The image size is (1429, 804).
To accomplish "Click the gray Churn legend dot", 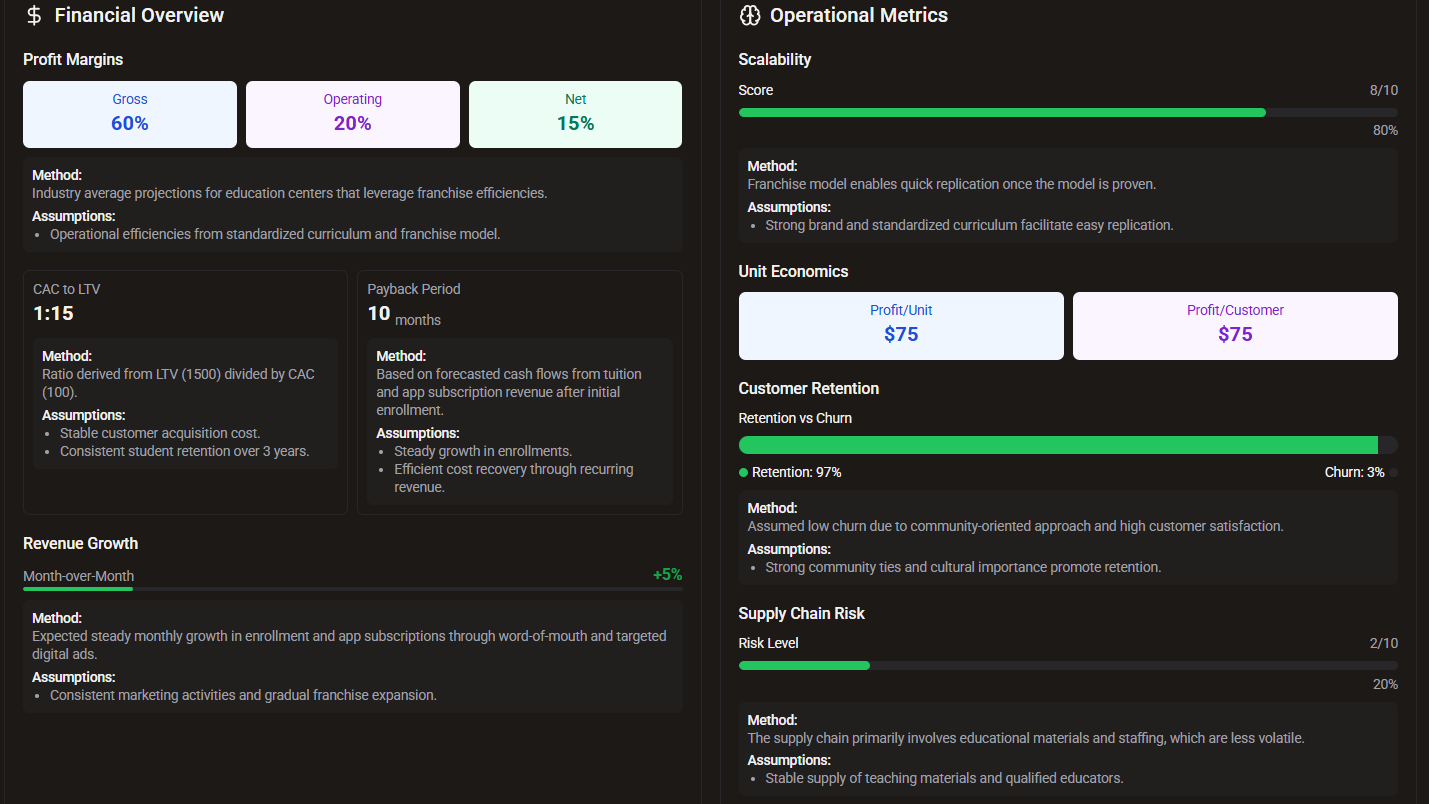I will tap(1394, 471).
